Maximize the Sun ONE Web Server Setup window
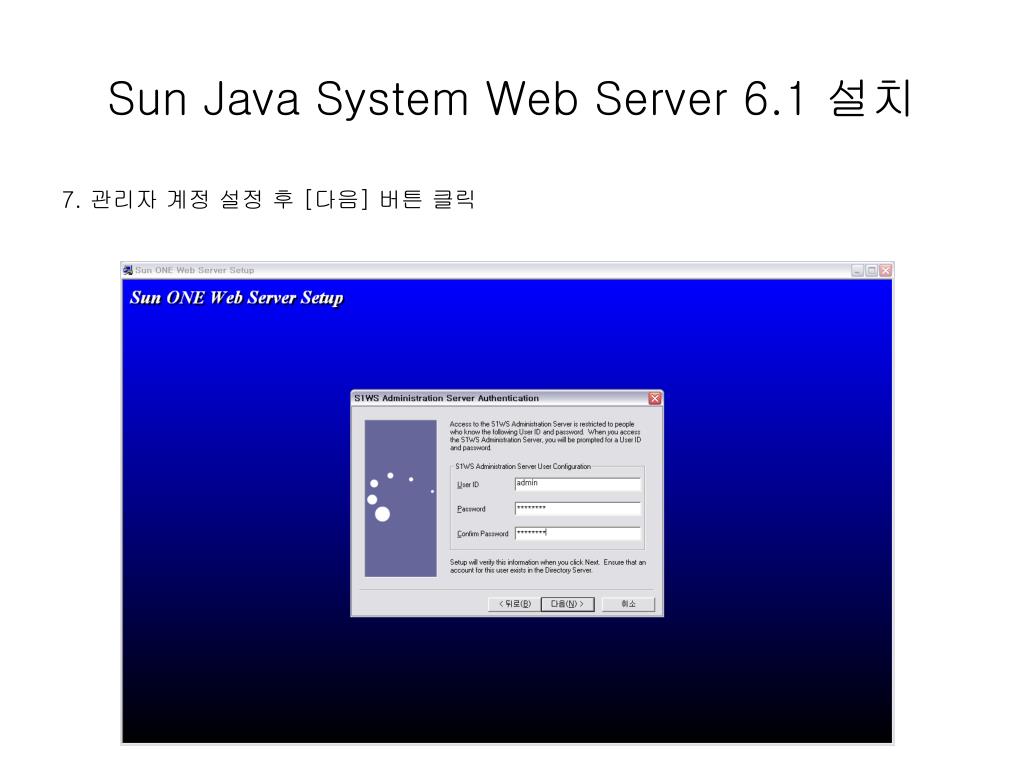 point(871,270)
